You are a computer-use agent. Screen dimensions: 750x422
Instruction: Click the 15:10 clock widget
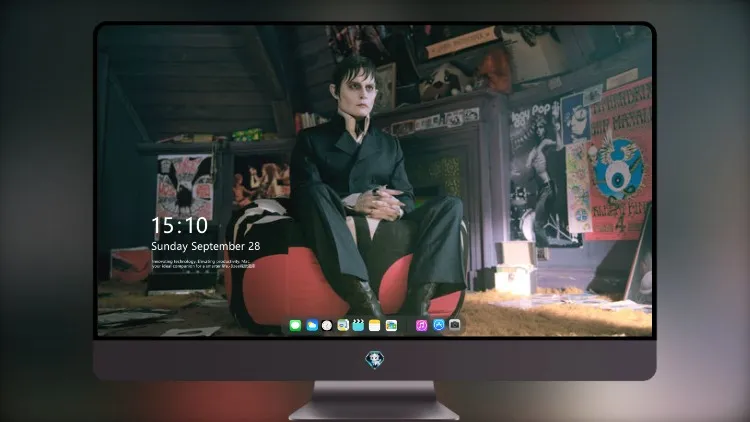[179, 225]
